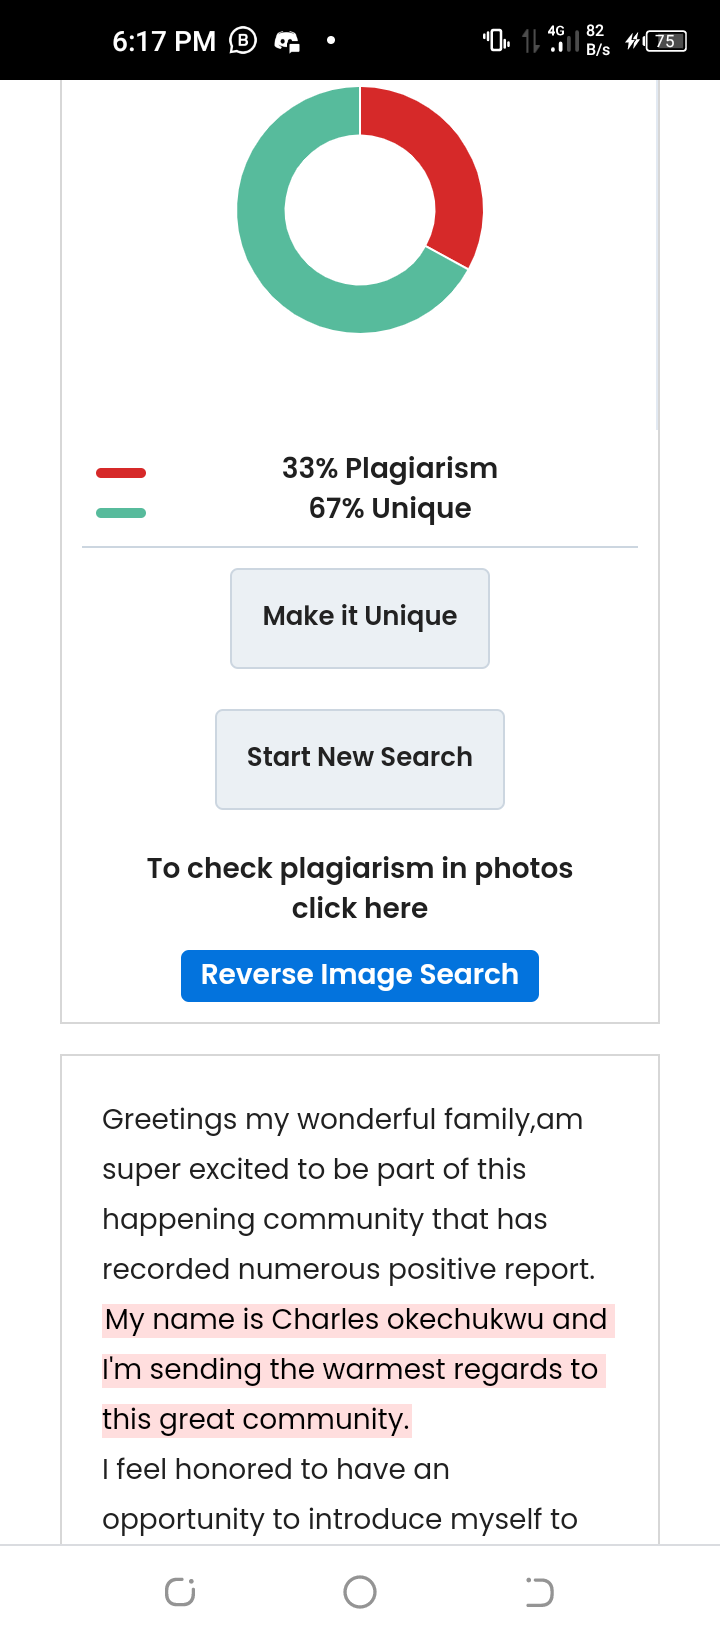Click the red plagiarism legend swatch
This screenshot has height=1640, width=720.
coord(121,472)
